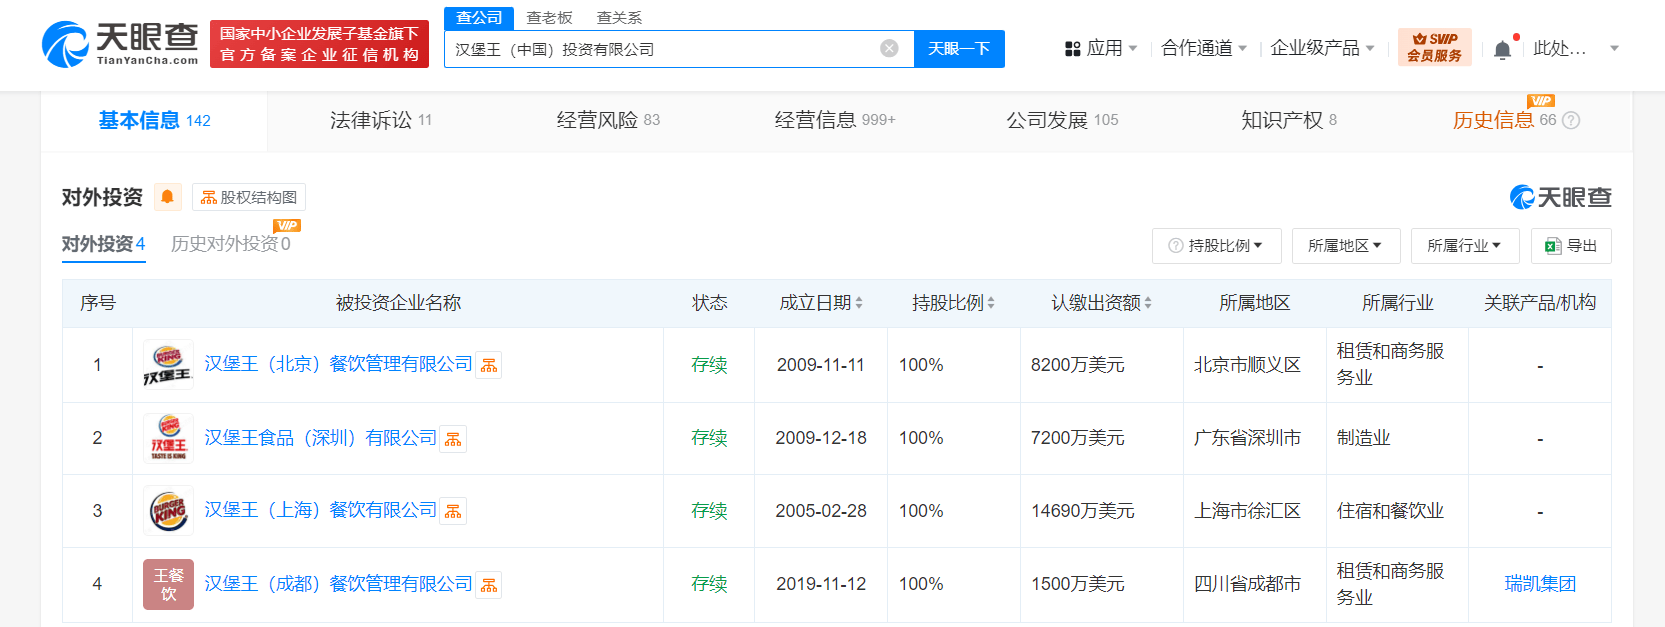Viewport: 1665px width, 627px height.
Task: Open equity structure icon for 汉堡王（上海）餐饮有限公司
Action: (x=453, y=512)
